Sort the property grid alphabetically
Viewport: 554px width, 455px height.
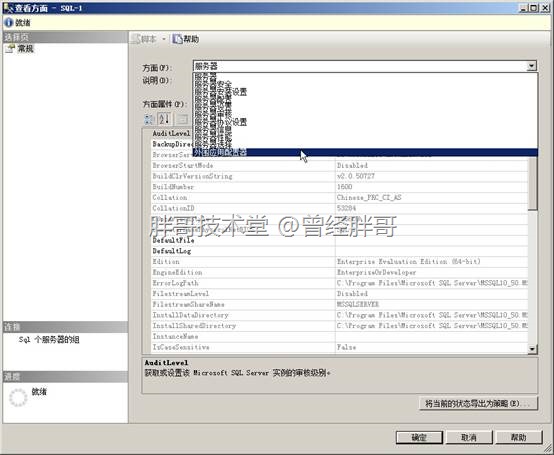pyautogui.click(x=164, y=119)
